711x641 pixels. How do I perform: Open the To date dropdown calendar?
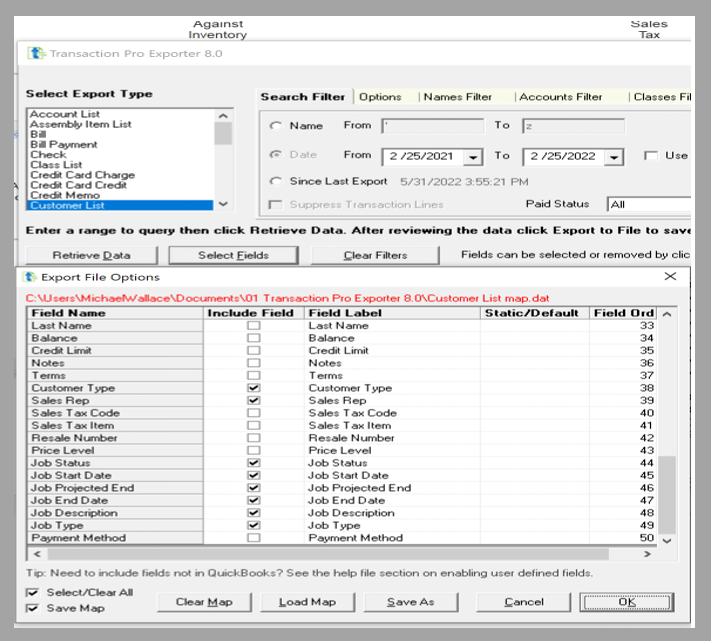(x=614, y=157)
